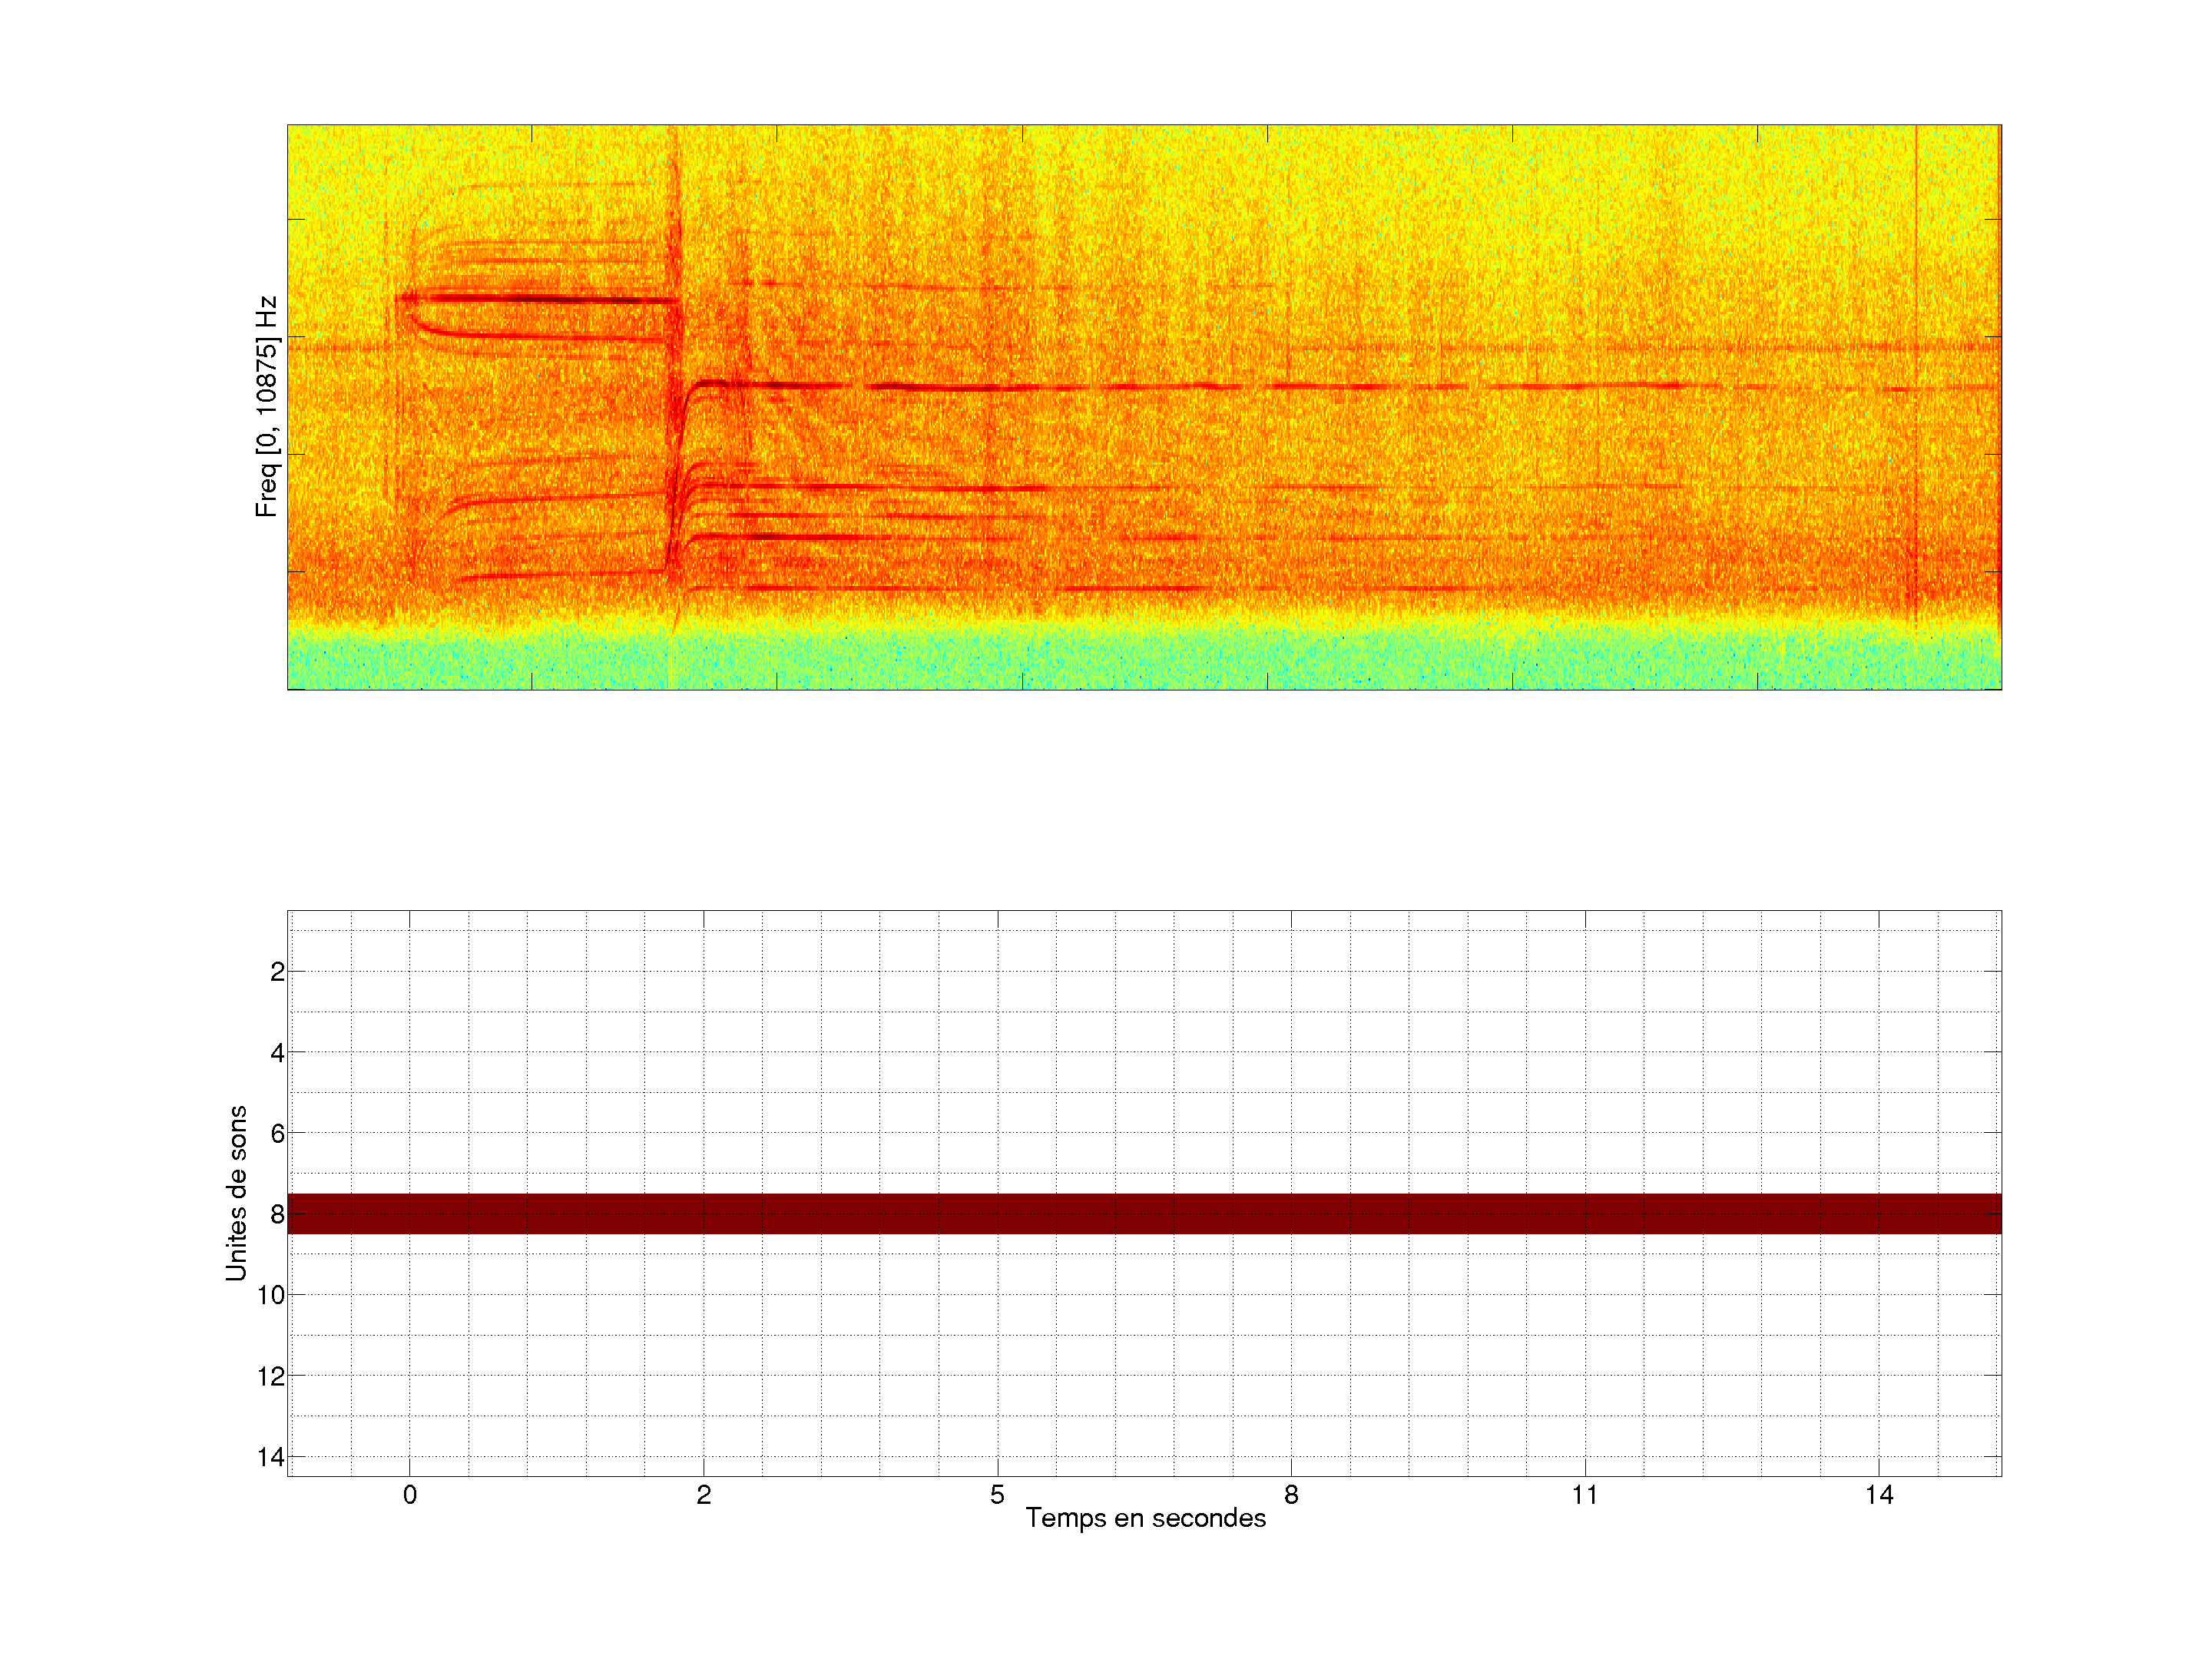The image size is (2212, 1659).
Task: Click the x-axis tick label "0"
Action: tap(409, 1495)
